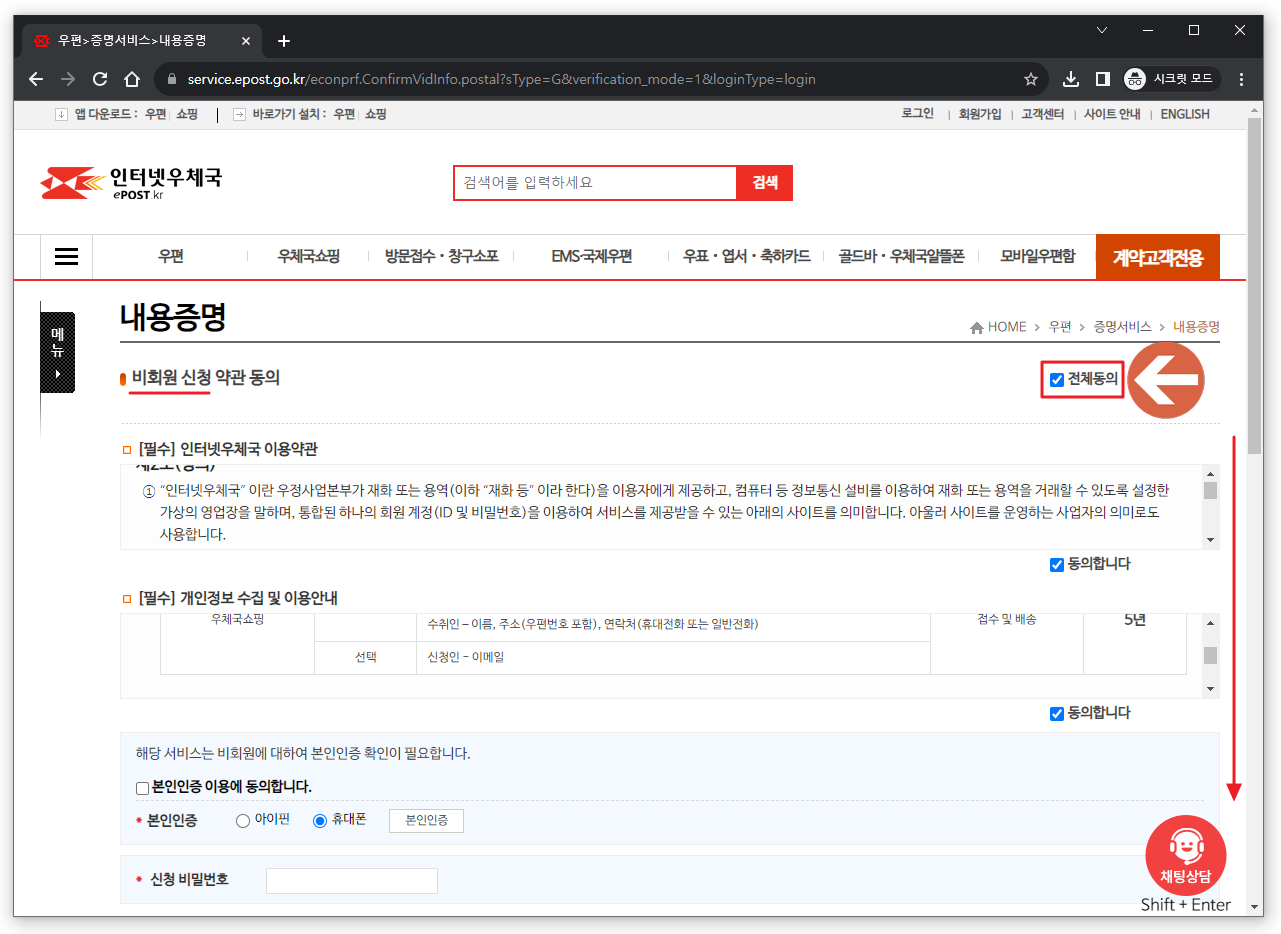Open browser home page icon

(x=132, y=79)
